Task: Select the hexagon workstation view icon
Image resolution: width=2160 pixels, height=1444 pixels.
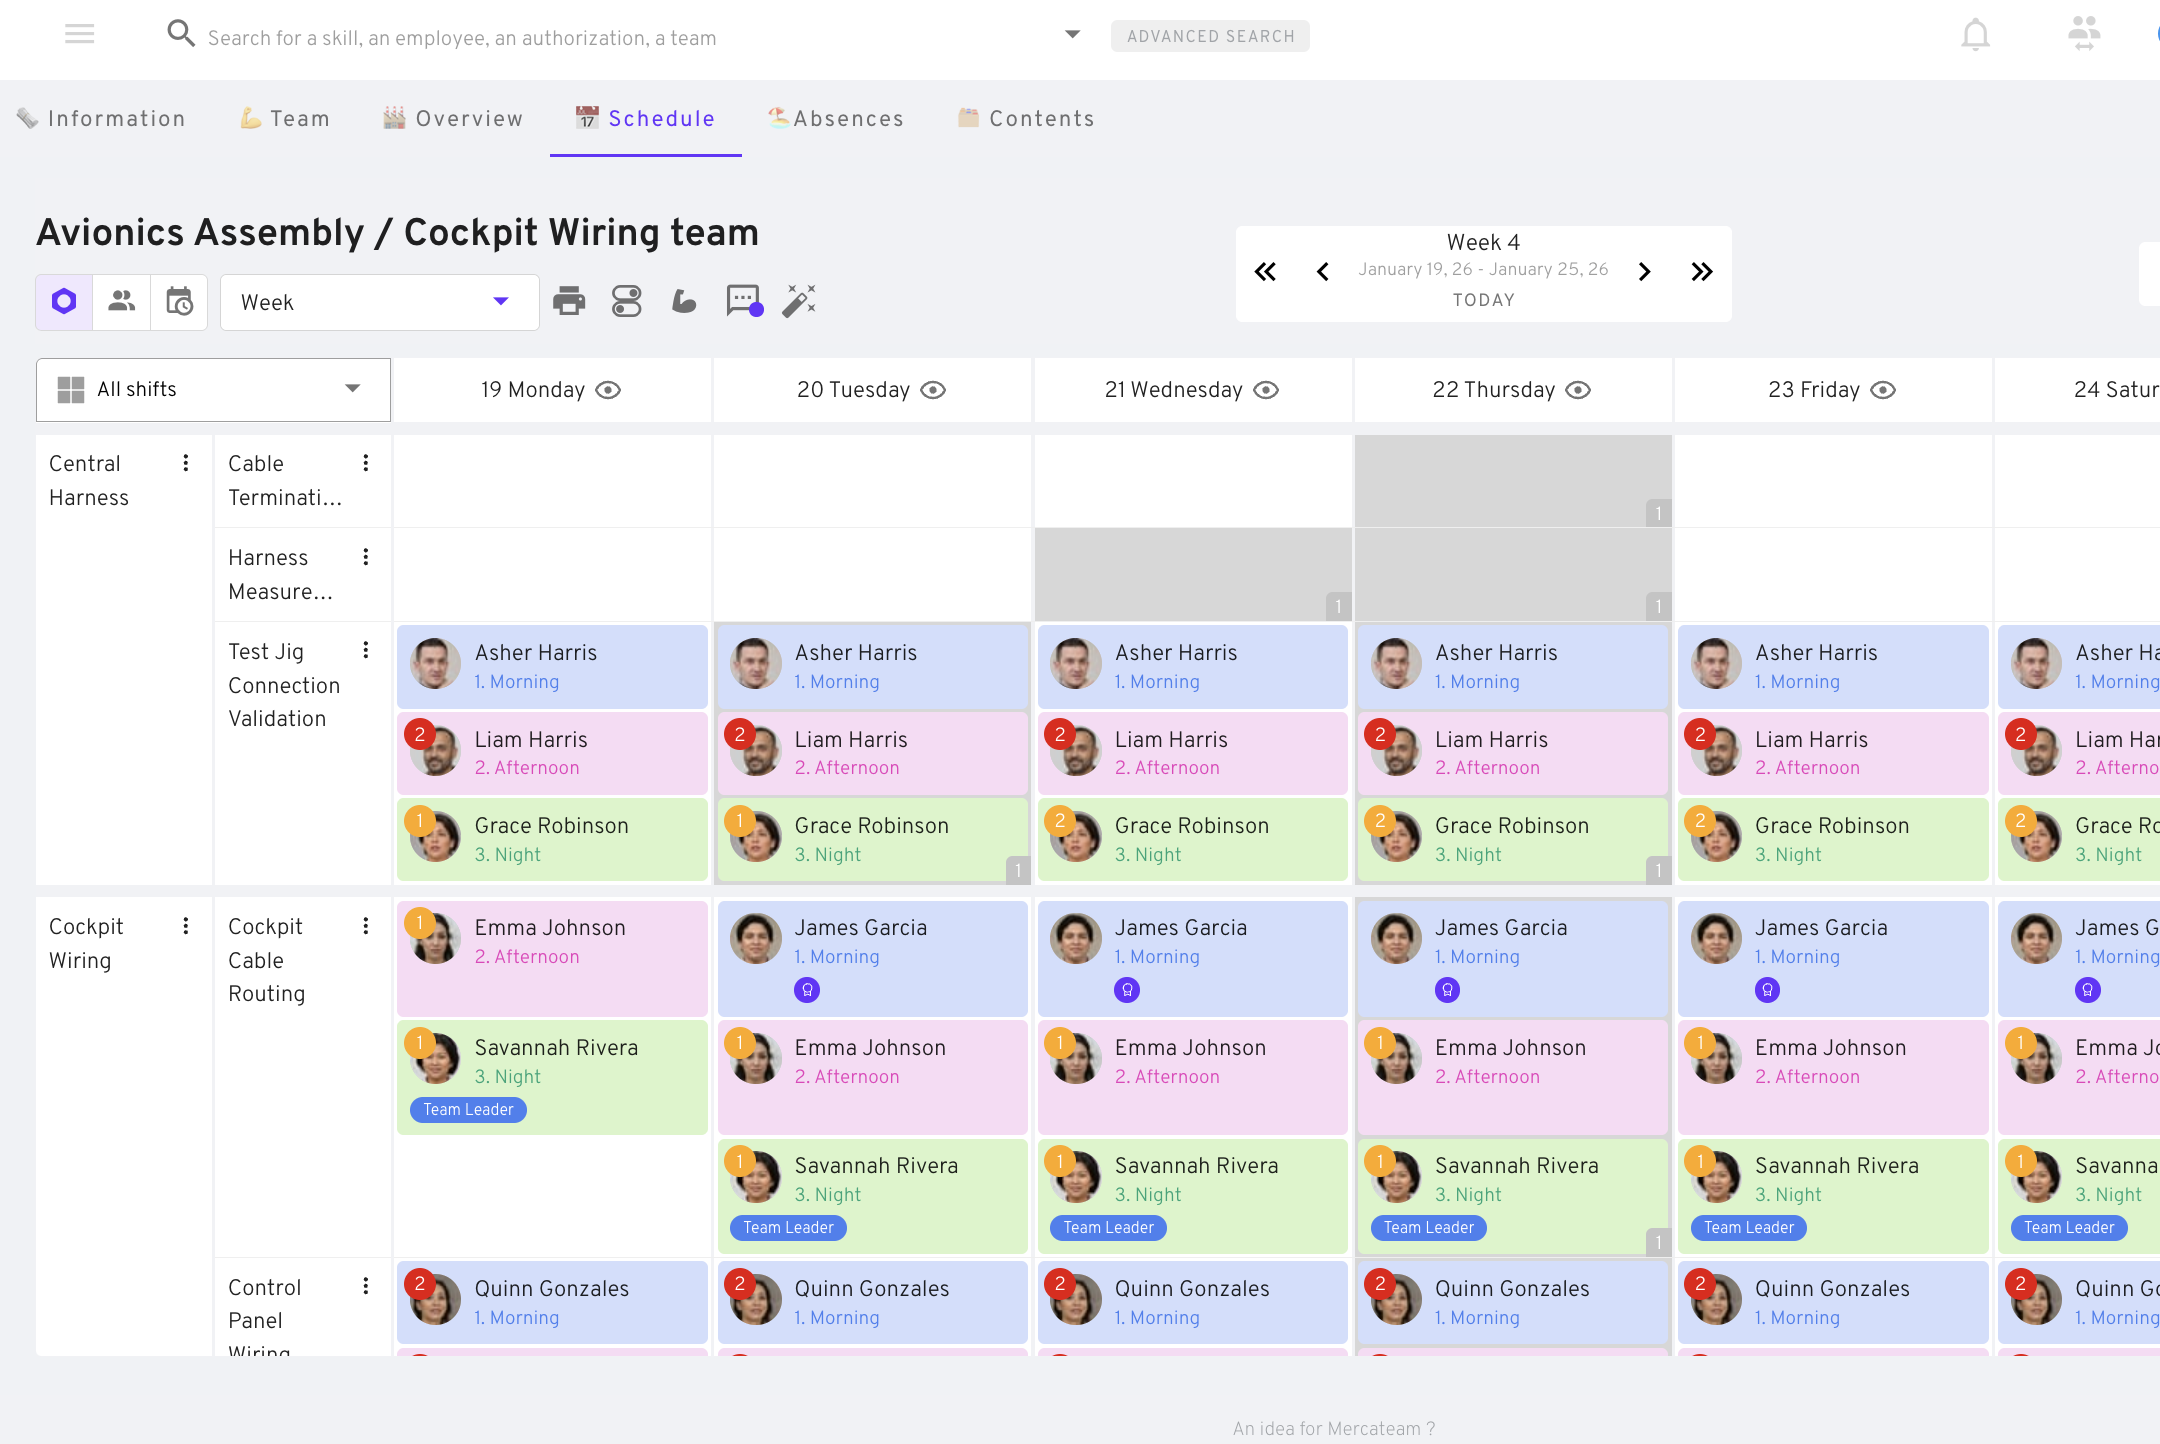Action: [64, 301]
